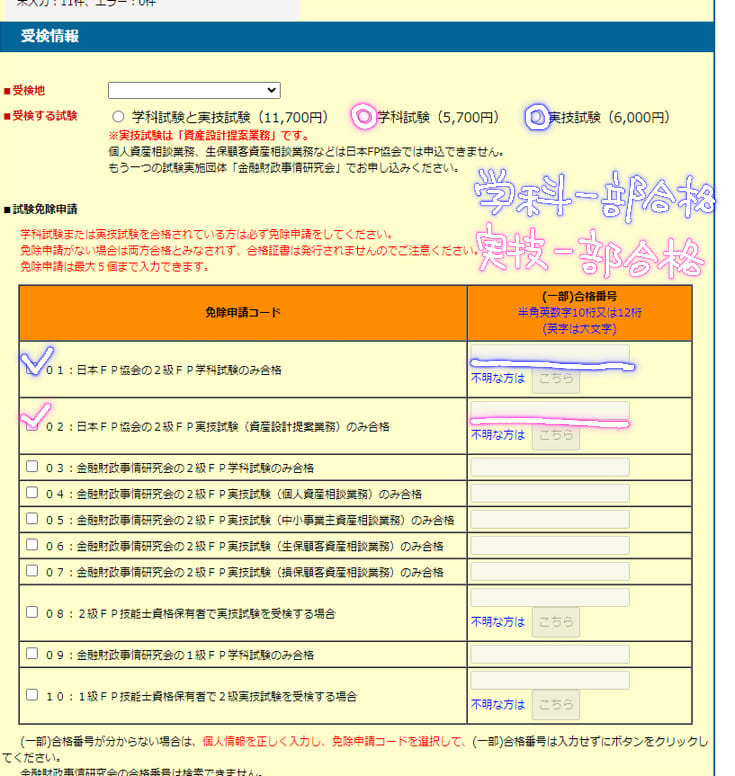Click pass number field for code 03

[x=550, y=467]
